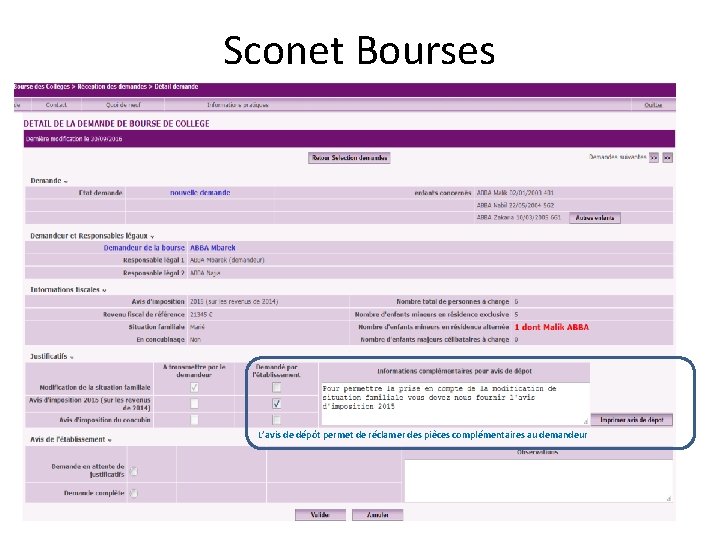Collapse the 'Justificatifs' section
Image resolution: width=720 pixels, height=540 pixels.
[x=72, y=357]
